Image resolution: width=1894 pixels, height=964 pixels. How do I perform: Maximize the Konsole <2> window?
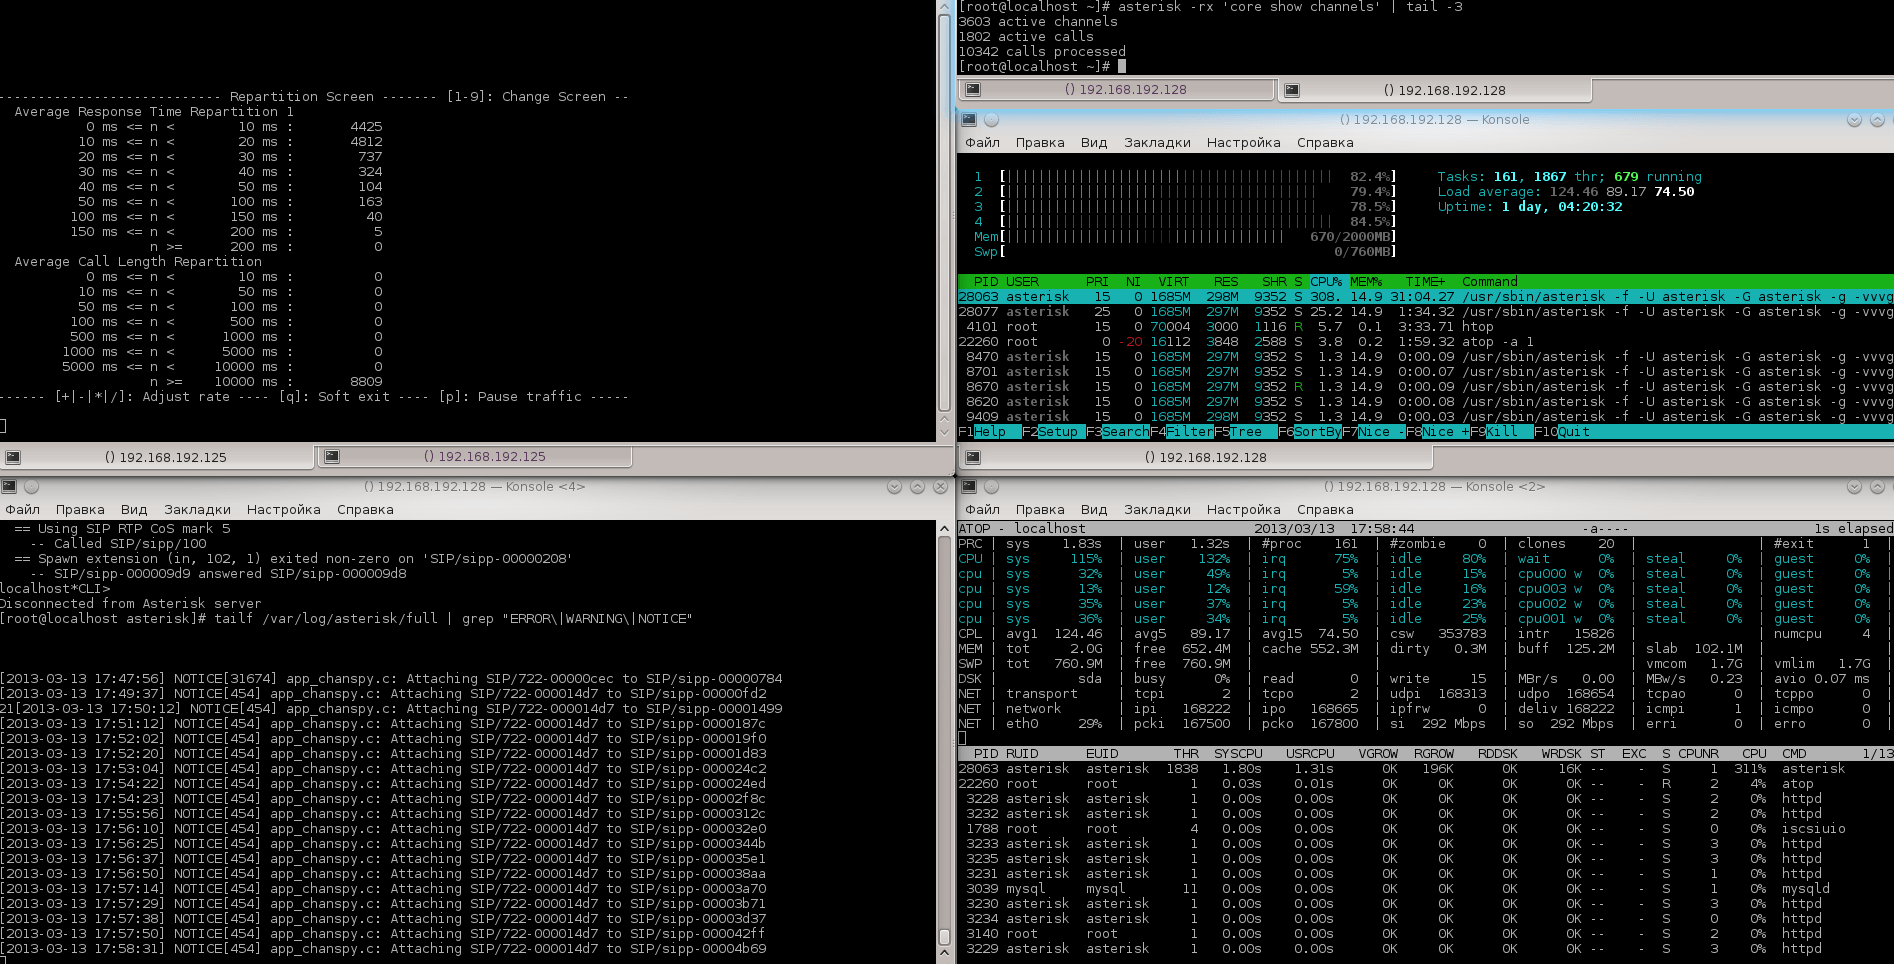1877,487
